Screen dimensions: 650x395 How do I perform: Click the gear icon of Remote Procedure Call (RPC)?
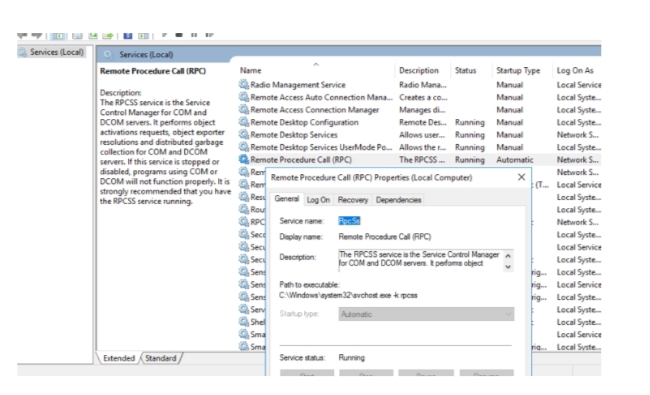click(x=244, y=159)
